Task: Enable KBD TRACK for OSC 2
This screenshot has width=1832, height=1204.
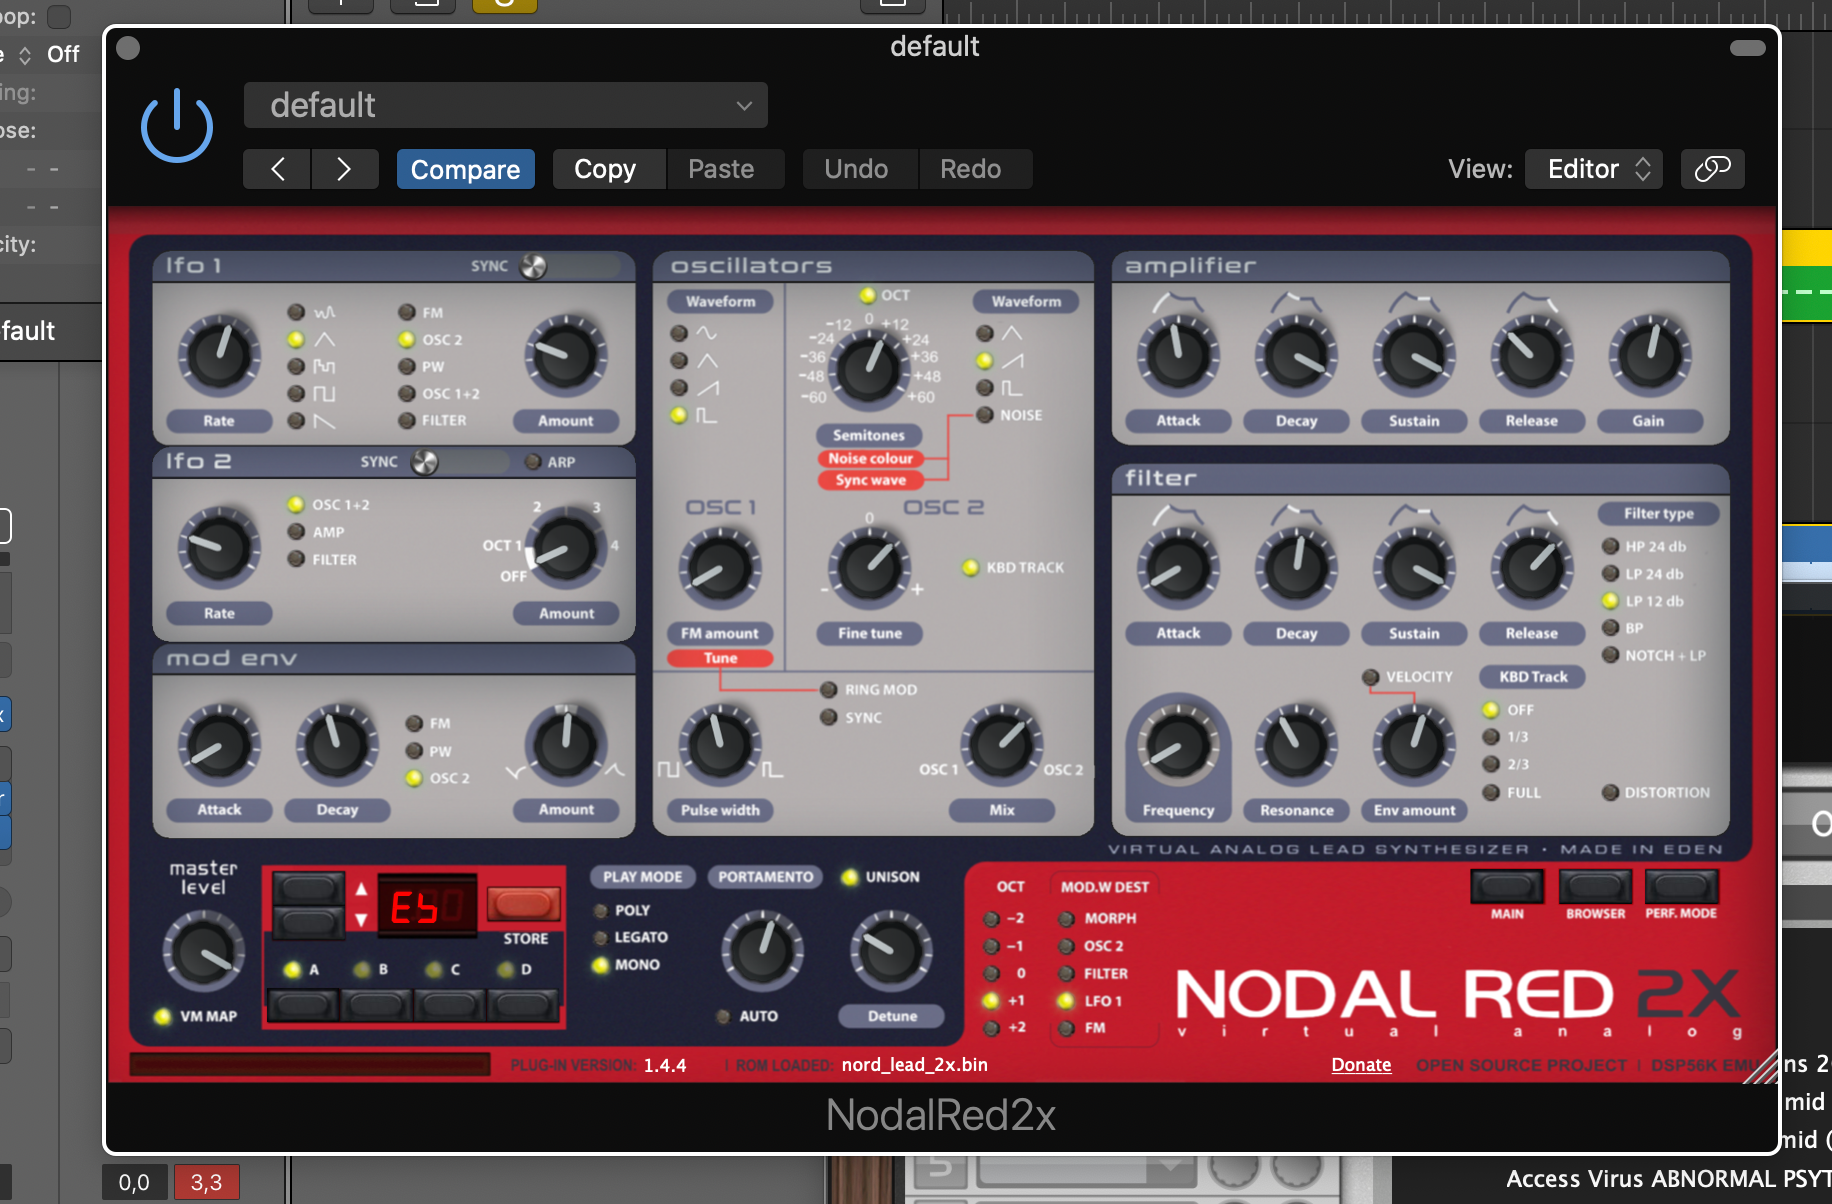Action: tap(970, 567)
